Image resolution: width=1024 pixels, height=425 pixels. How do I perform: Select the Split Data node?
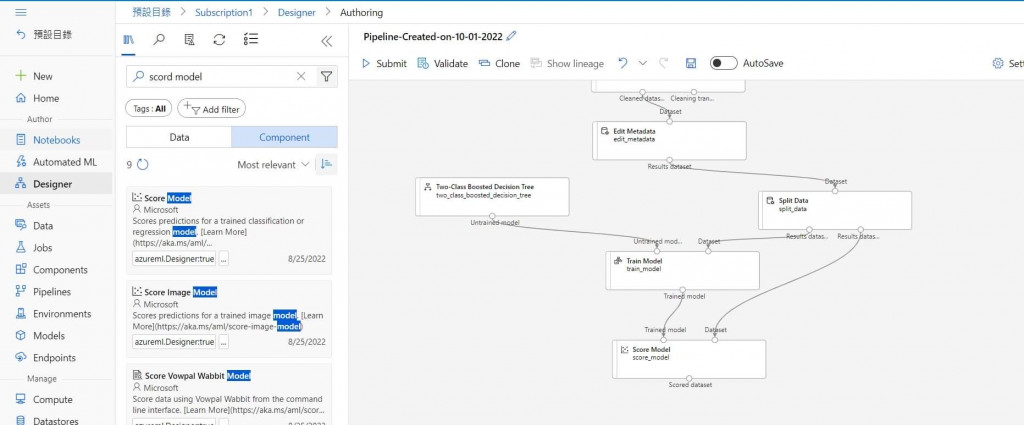pyautogui.click(x=835, y=210)
